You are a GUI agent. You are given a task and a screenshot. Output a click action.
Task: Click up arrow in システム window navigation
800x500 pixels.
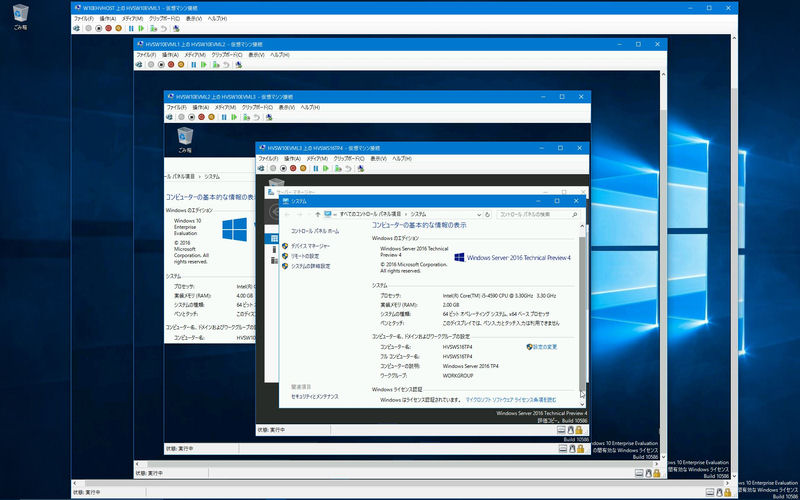coord(318,215)
